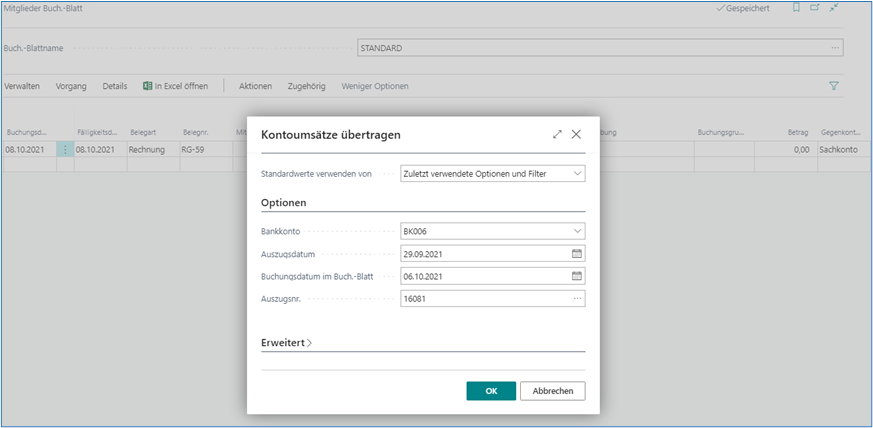This screenshot has height=428, width=873.
Task: Click the filter funnel icon
Action: 834,87
